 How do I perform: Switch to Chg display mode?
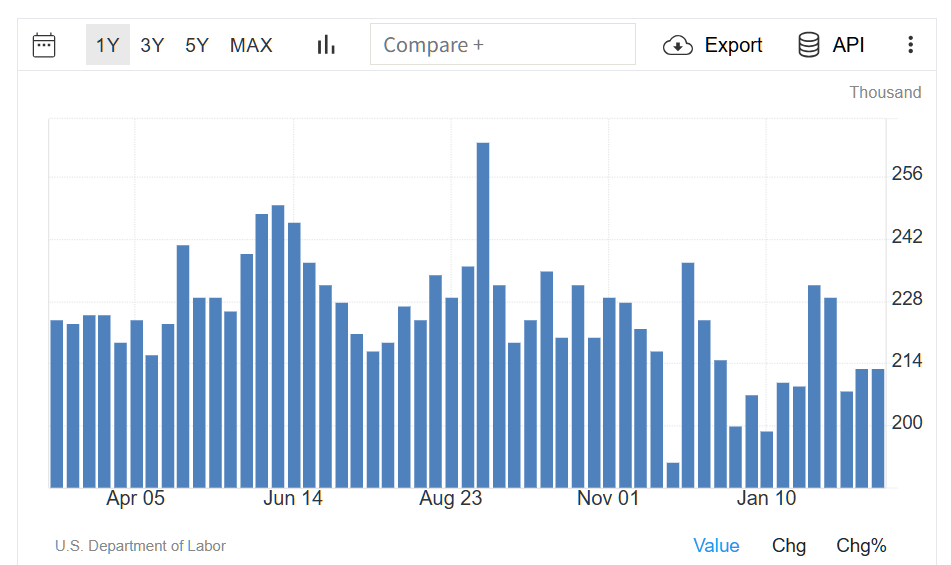[x=788, y=545]
